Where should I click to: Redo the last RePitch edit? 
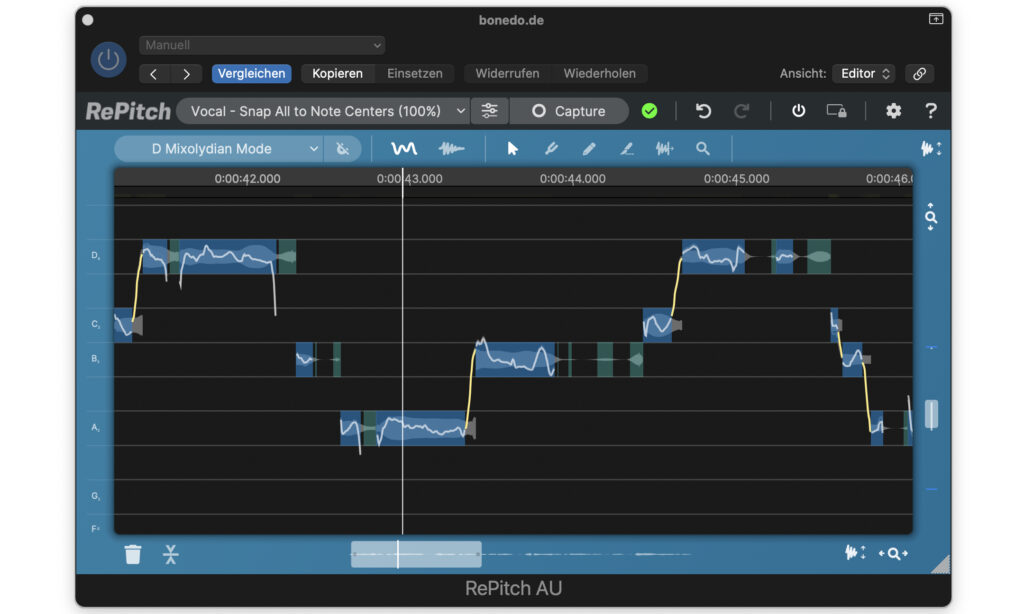741,111
